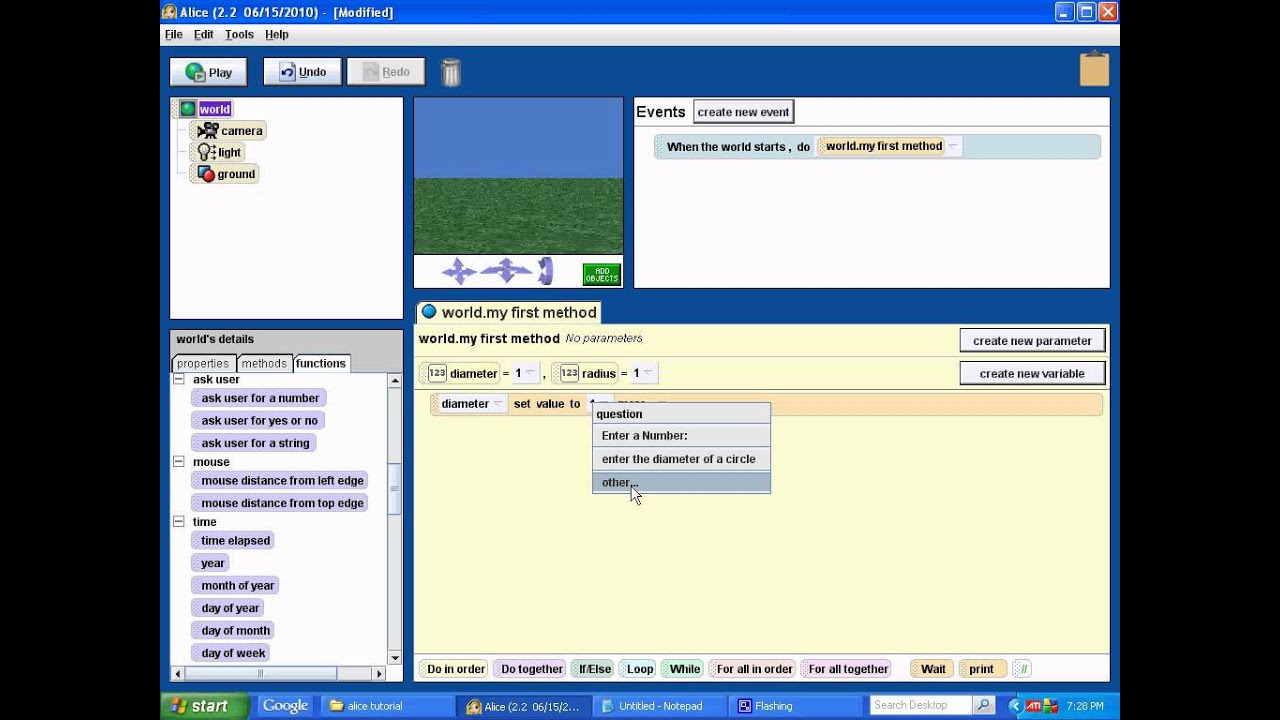Choose 'other...' from the question menu
Viewport: 1280px width, 720px height.
(681, 482)
